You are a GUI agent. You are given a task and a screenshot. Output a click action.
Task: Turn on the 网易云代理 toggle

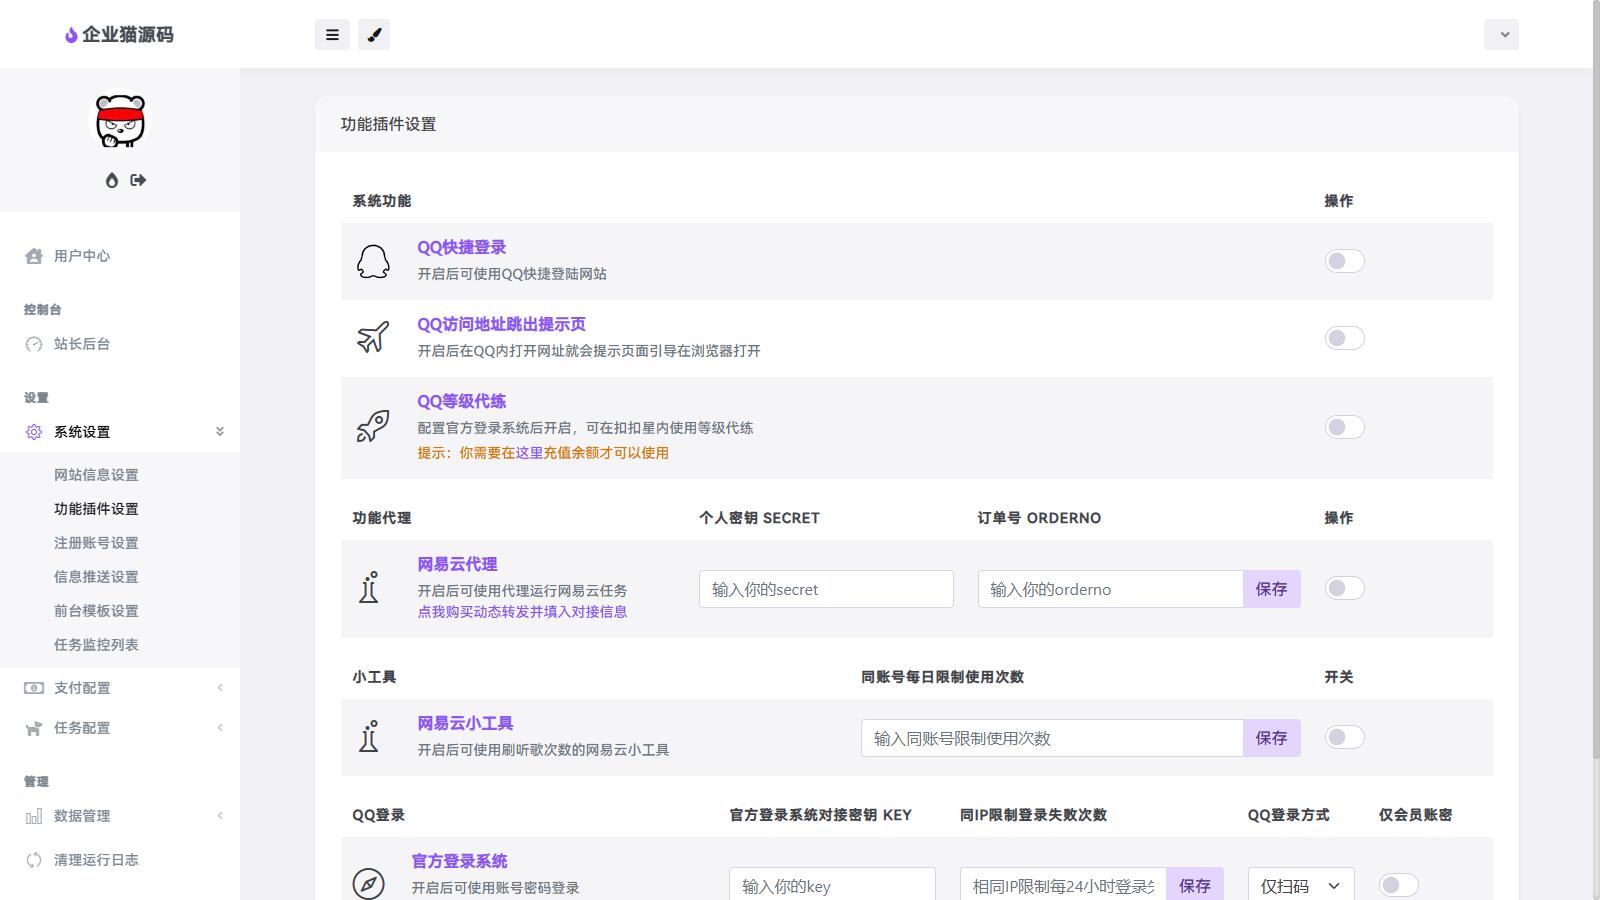click(x=1344, y=588)
